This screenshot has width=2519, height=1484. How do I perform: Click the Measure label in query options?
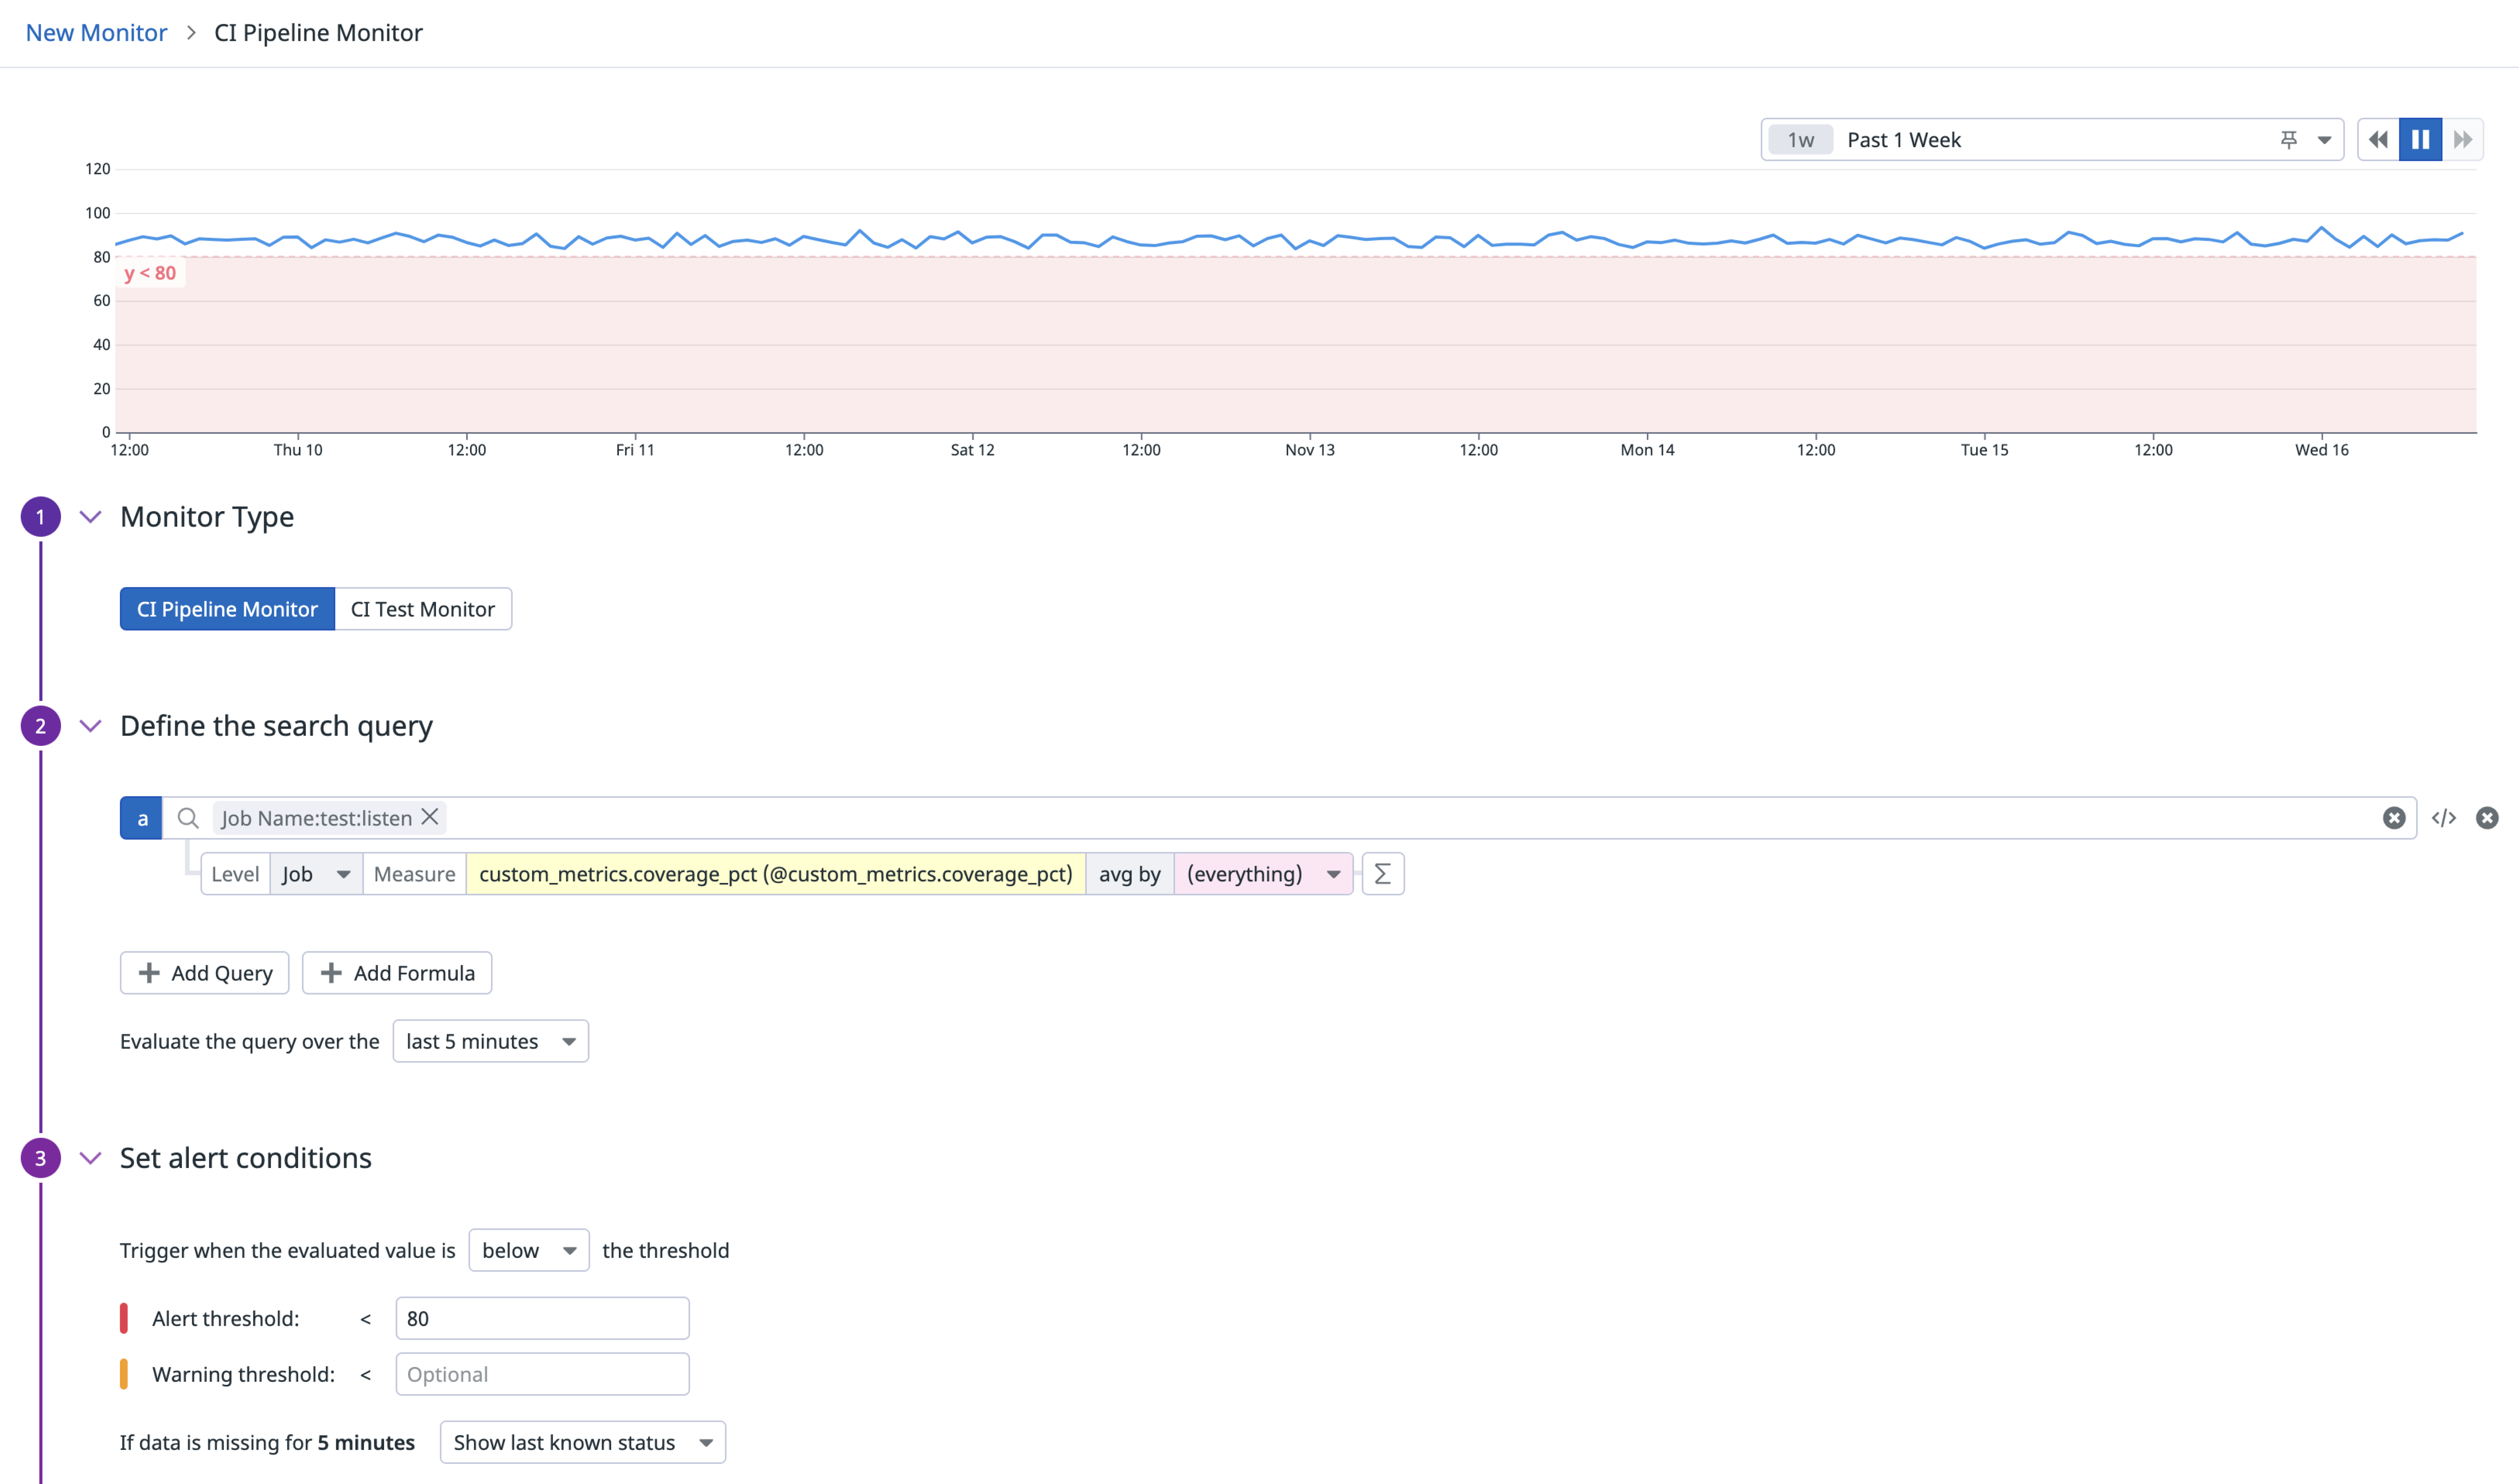(x=415, y=874)
